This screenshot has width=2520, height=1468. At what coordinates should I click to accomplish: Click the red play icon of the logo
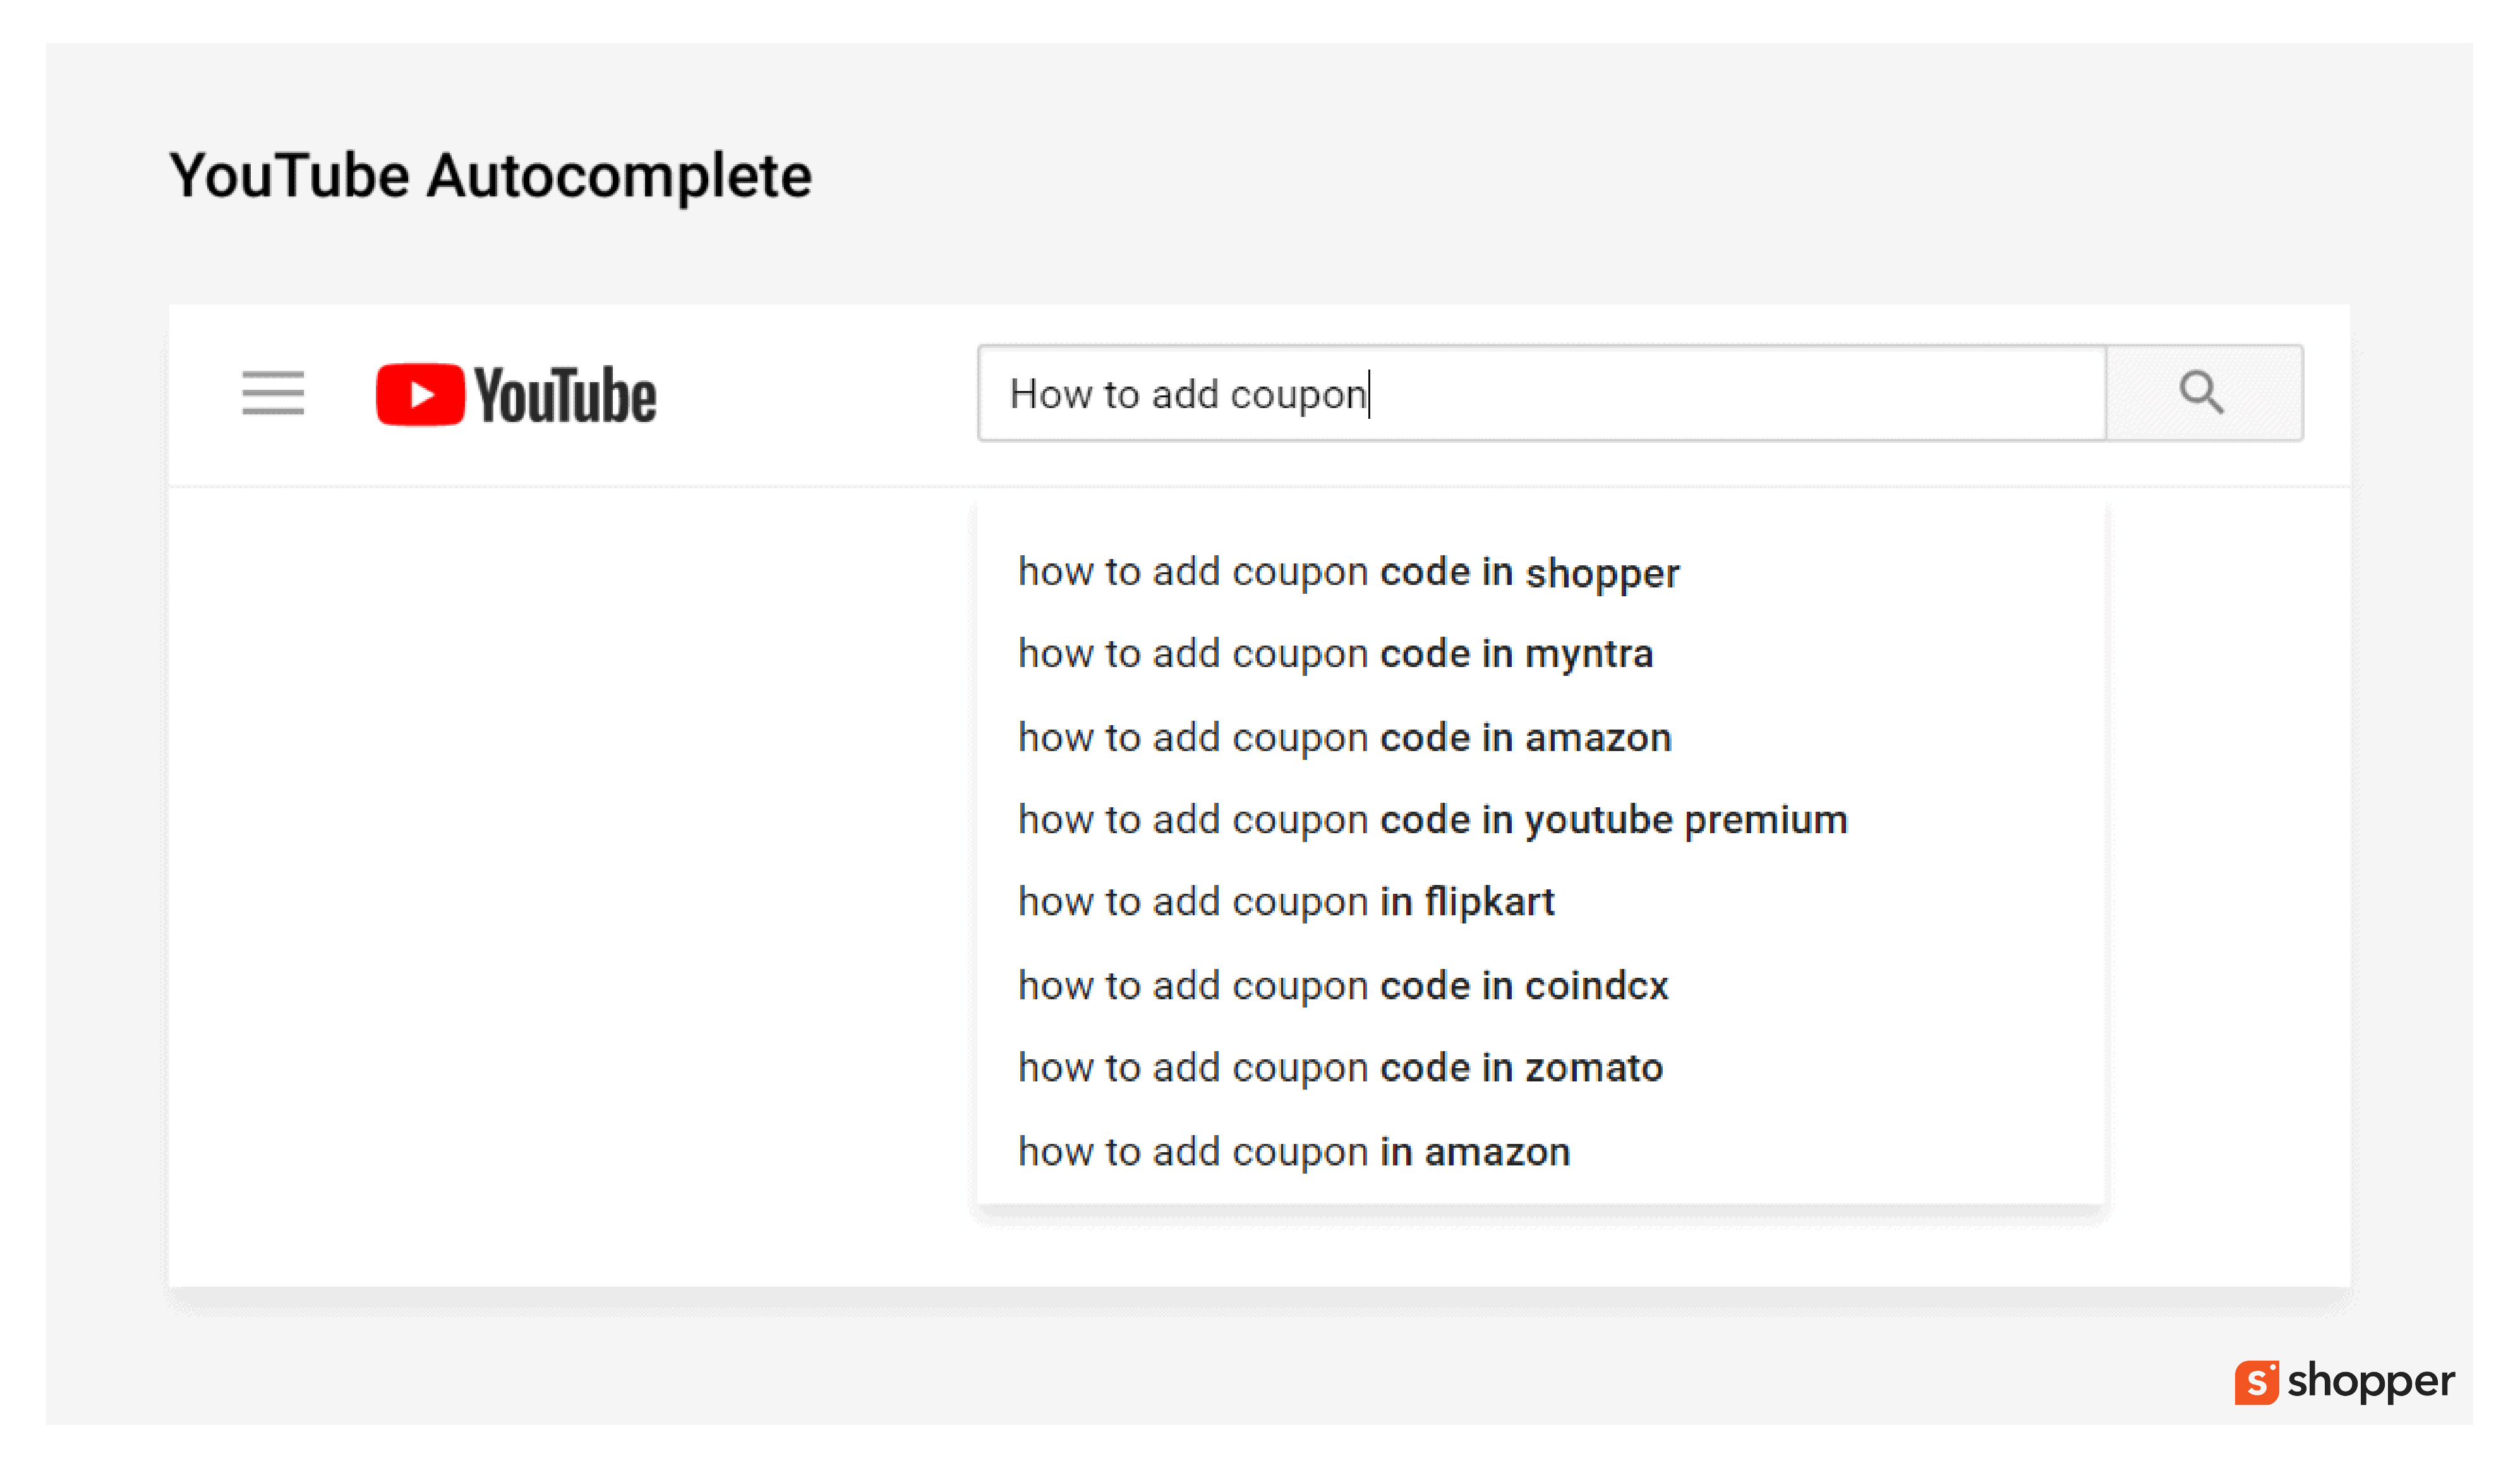point(420,394)
